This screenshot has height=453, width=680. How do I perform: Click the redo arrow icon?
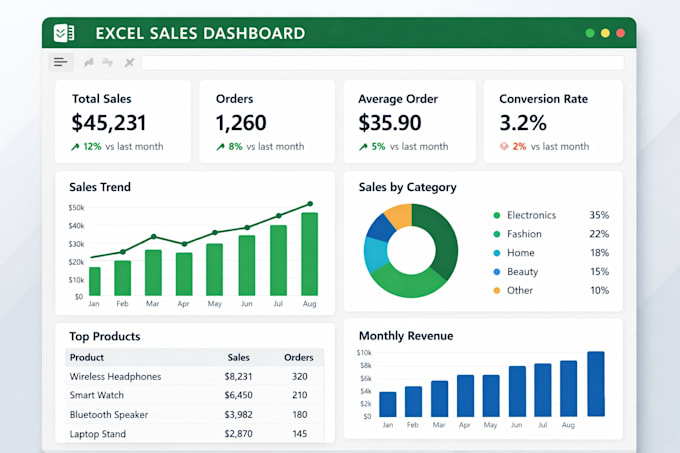point(108,63)
